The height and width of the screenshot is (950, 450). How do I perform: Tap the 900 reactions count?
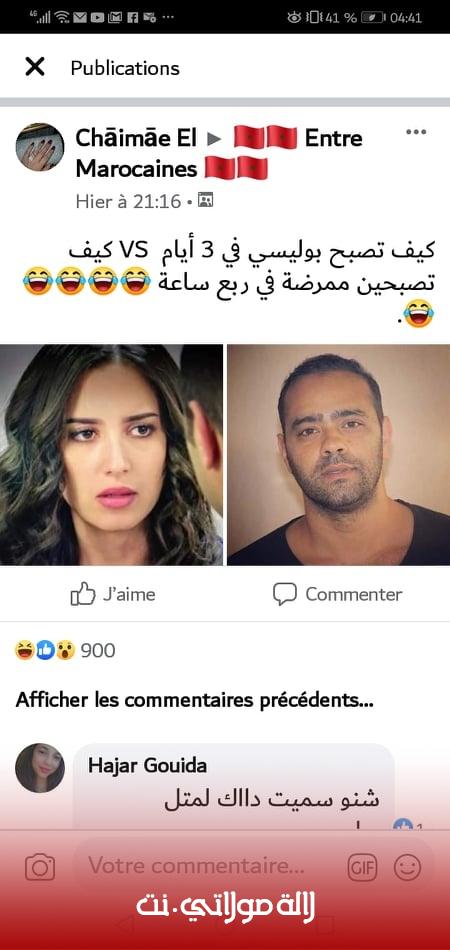click(x=98, y=651)
